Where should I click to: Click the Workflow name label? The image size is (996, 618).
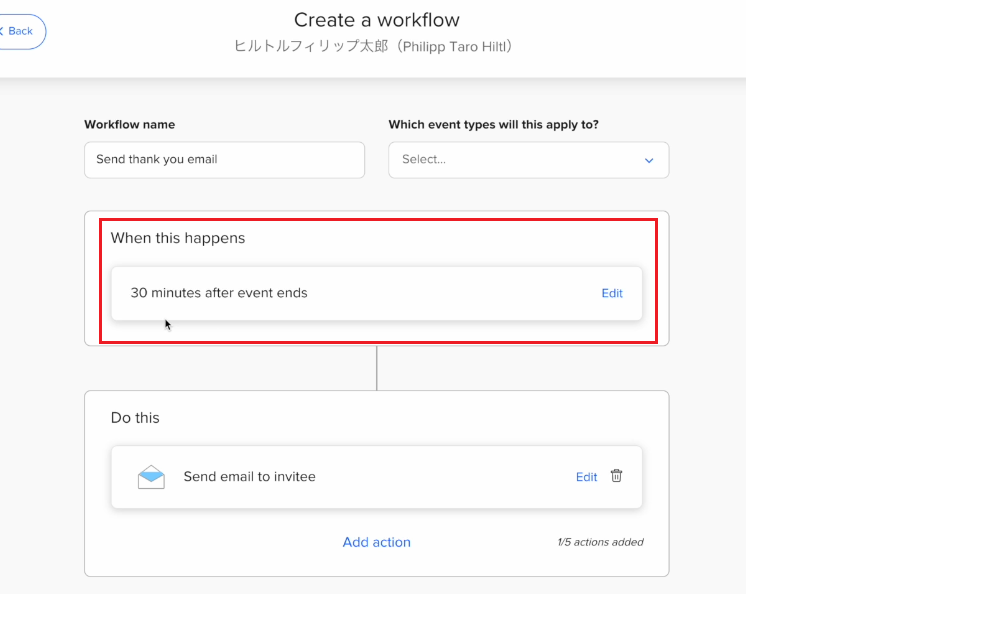coord(130,124)
